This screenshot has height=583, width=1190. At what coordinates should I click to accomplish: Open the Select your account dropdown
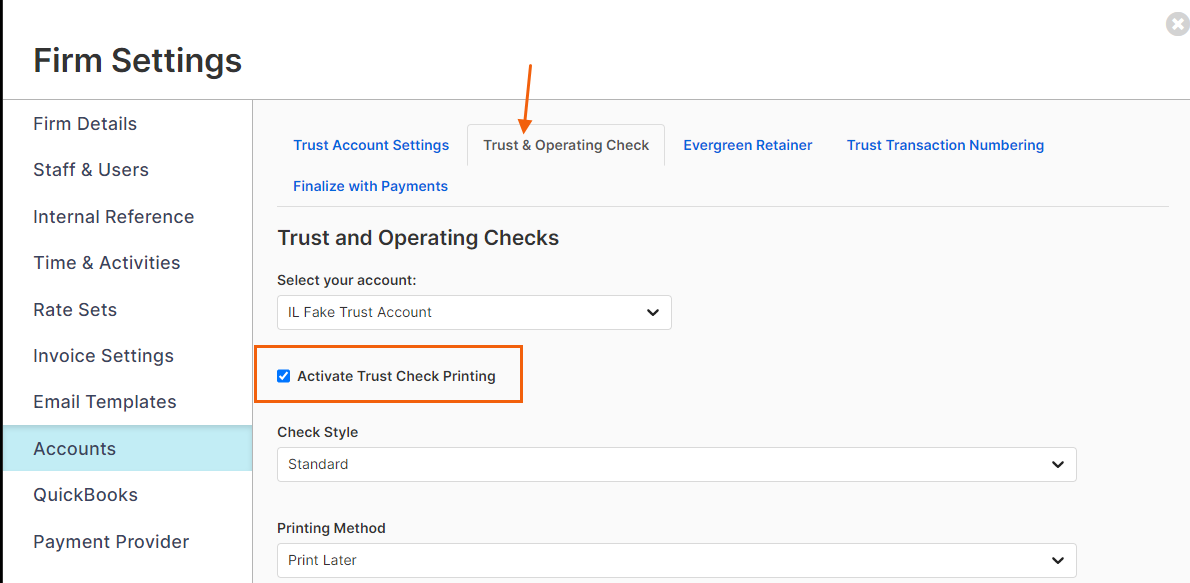click(474, 312)
